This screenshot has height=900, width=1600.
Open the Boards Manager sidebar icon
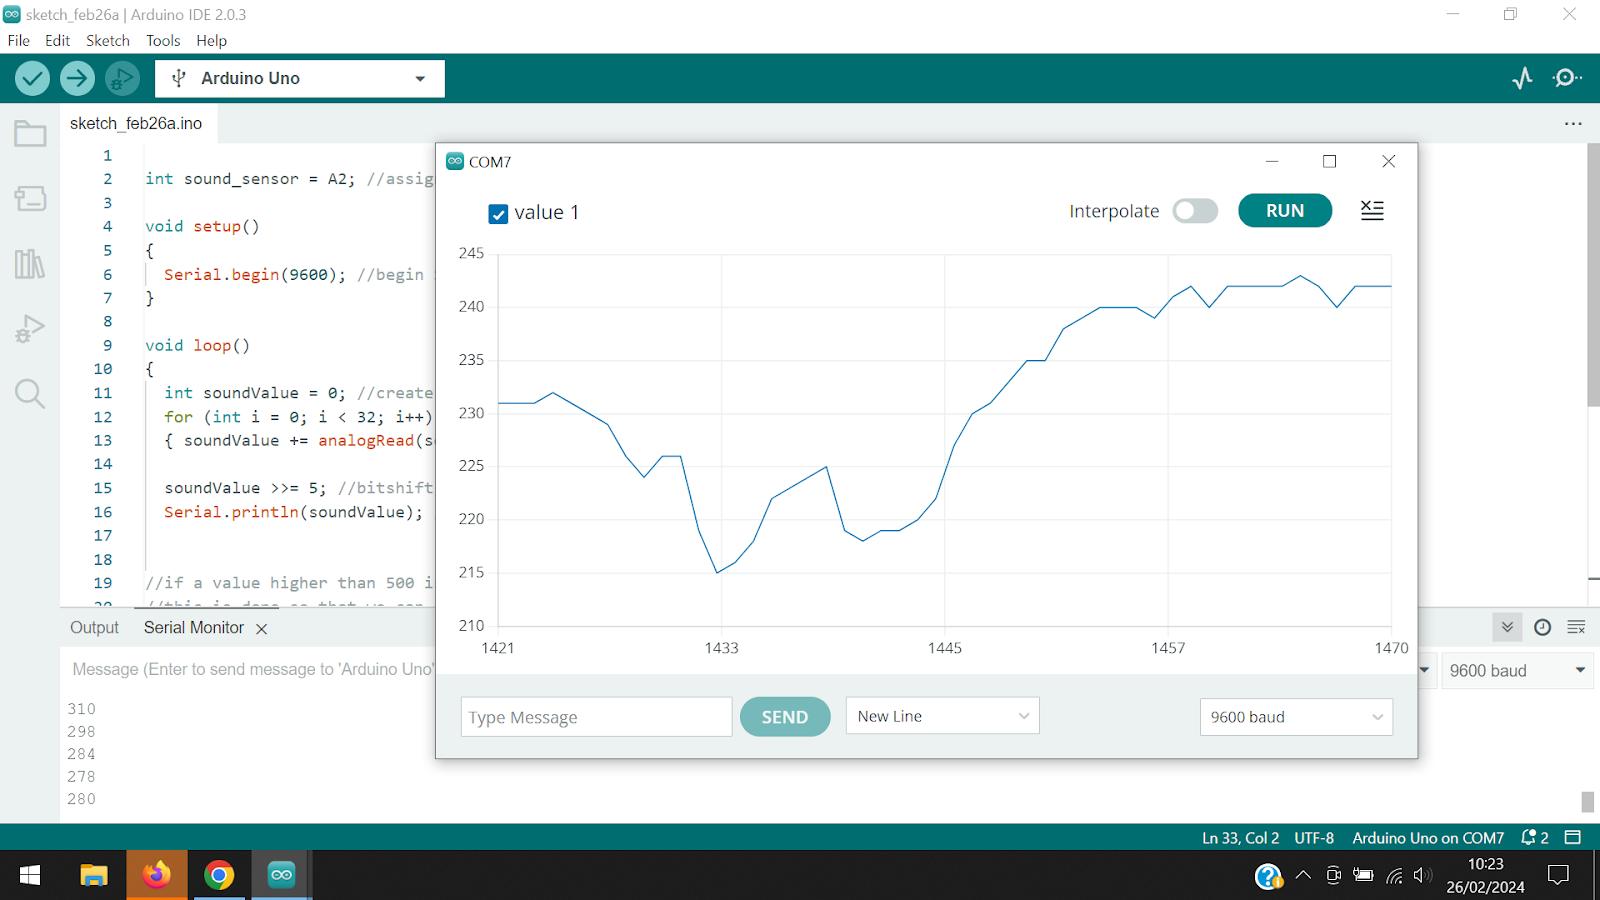click(x=30, y=198)
